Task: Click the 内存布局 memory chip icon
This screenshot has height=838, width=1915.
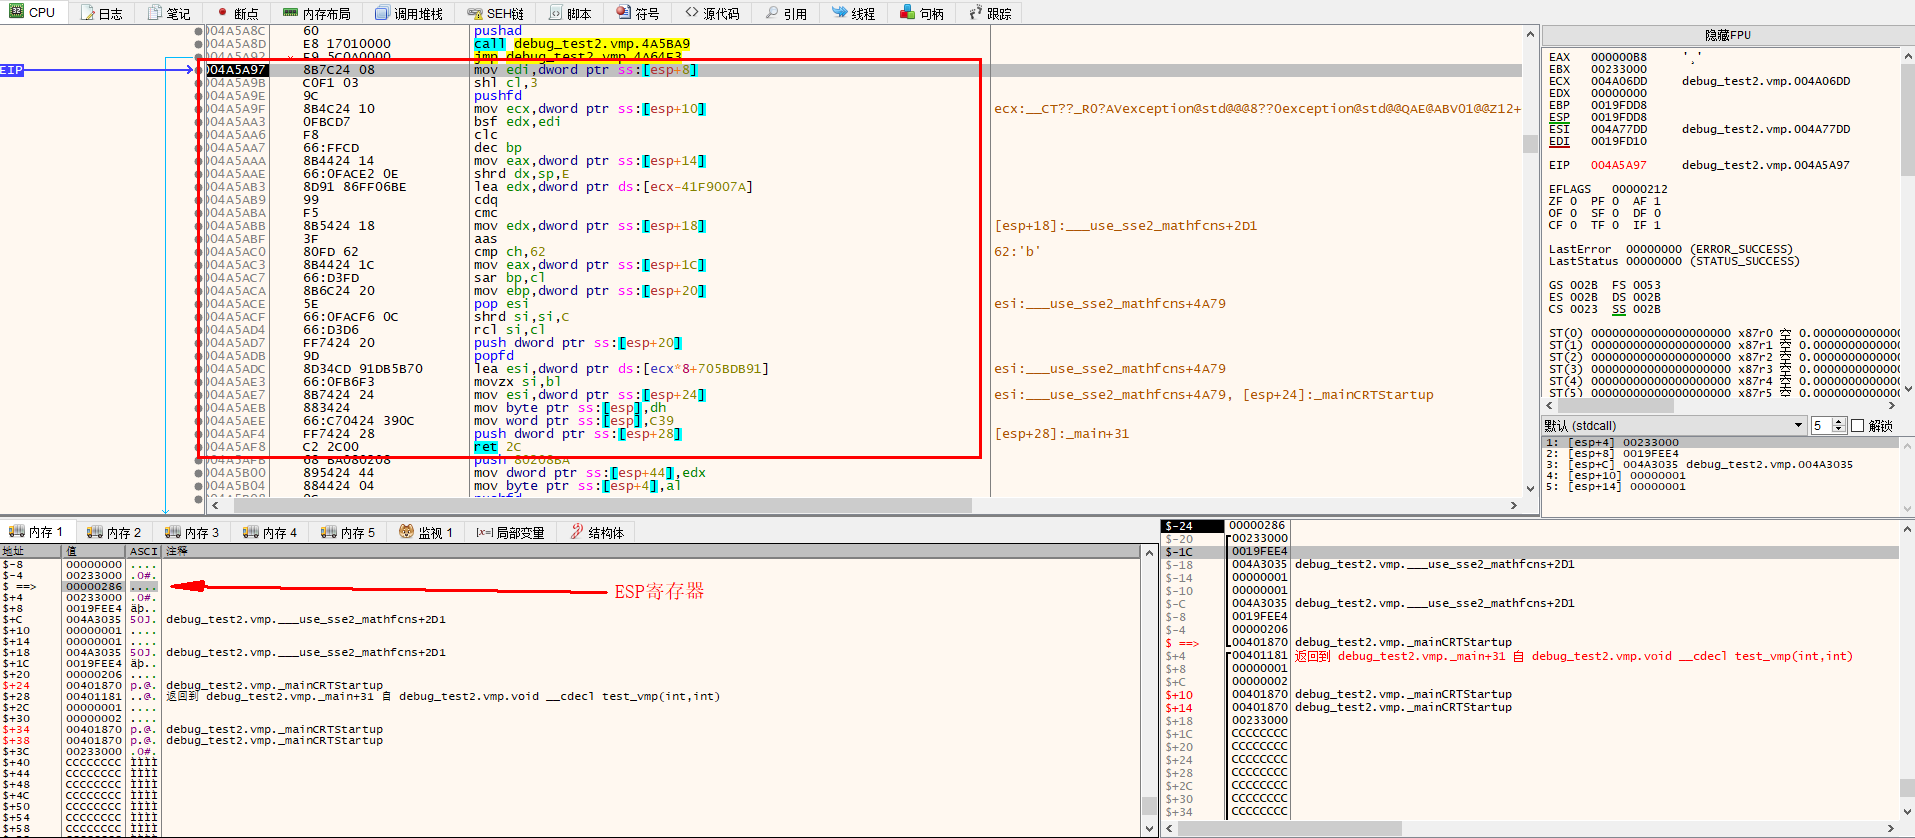Action: click(290, 13)
